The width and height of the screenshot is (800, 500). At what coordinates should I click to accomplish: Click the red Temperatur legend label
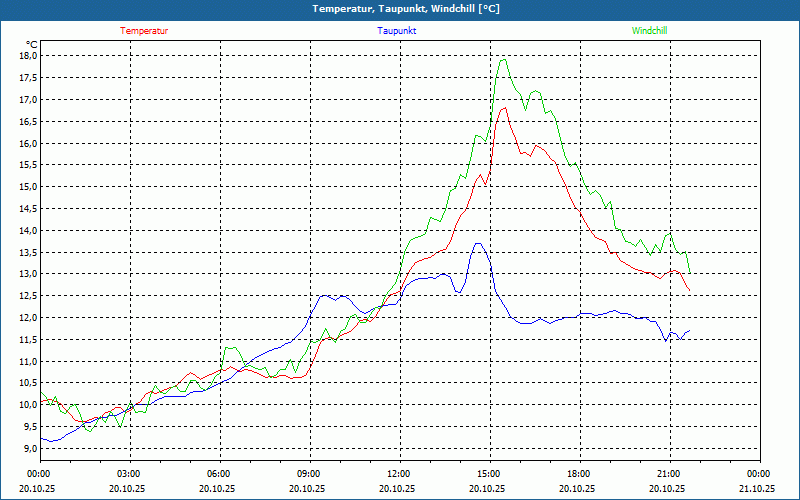pyautogui.click(x=144, y=31)
